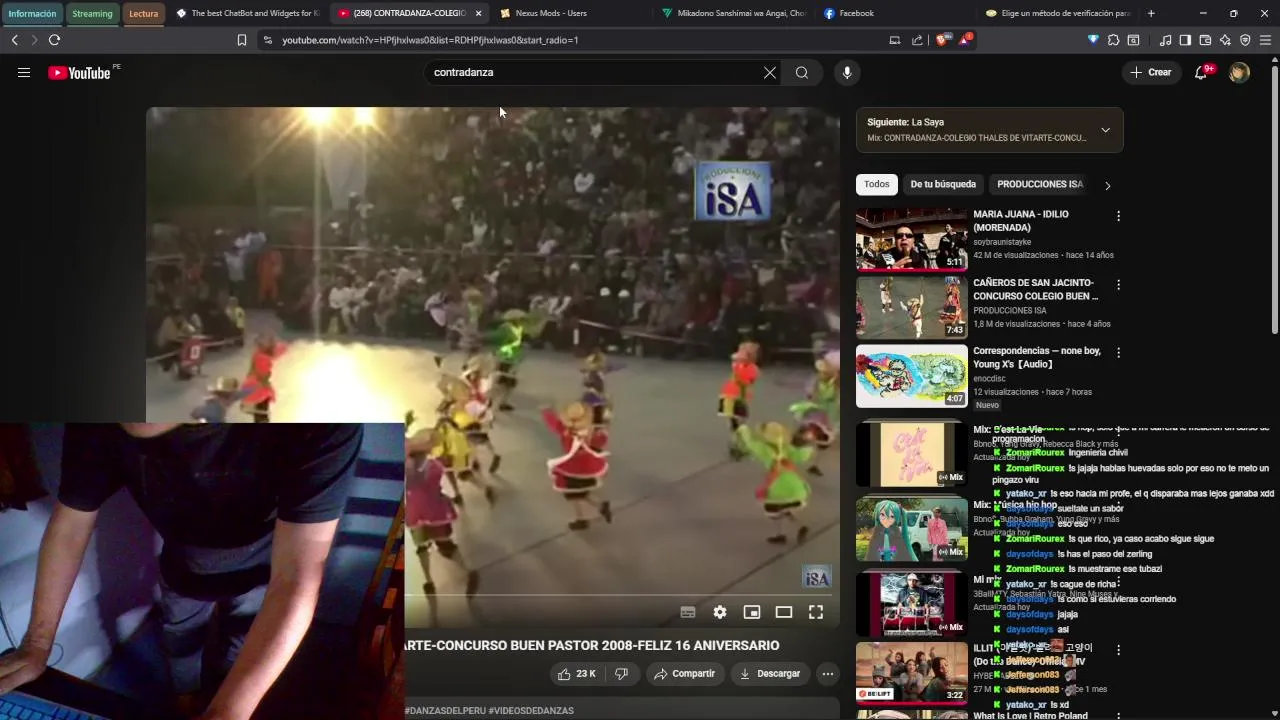Image resolution: width=1280 pixels, height=720 pixels.
Task: Dislike the video
Action: point(621,674)
